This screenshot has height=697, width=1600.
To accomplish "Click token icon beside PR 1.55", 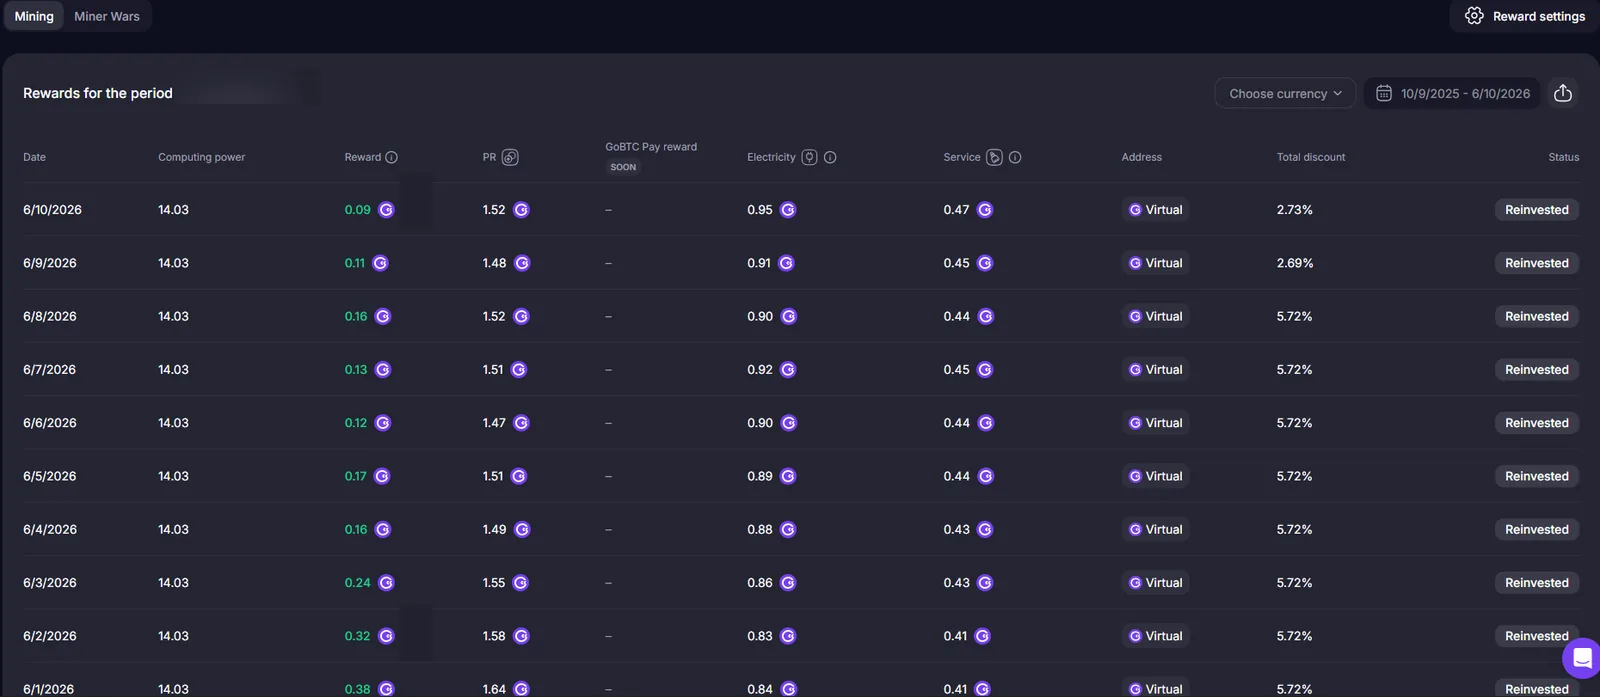I will 520,583.
